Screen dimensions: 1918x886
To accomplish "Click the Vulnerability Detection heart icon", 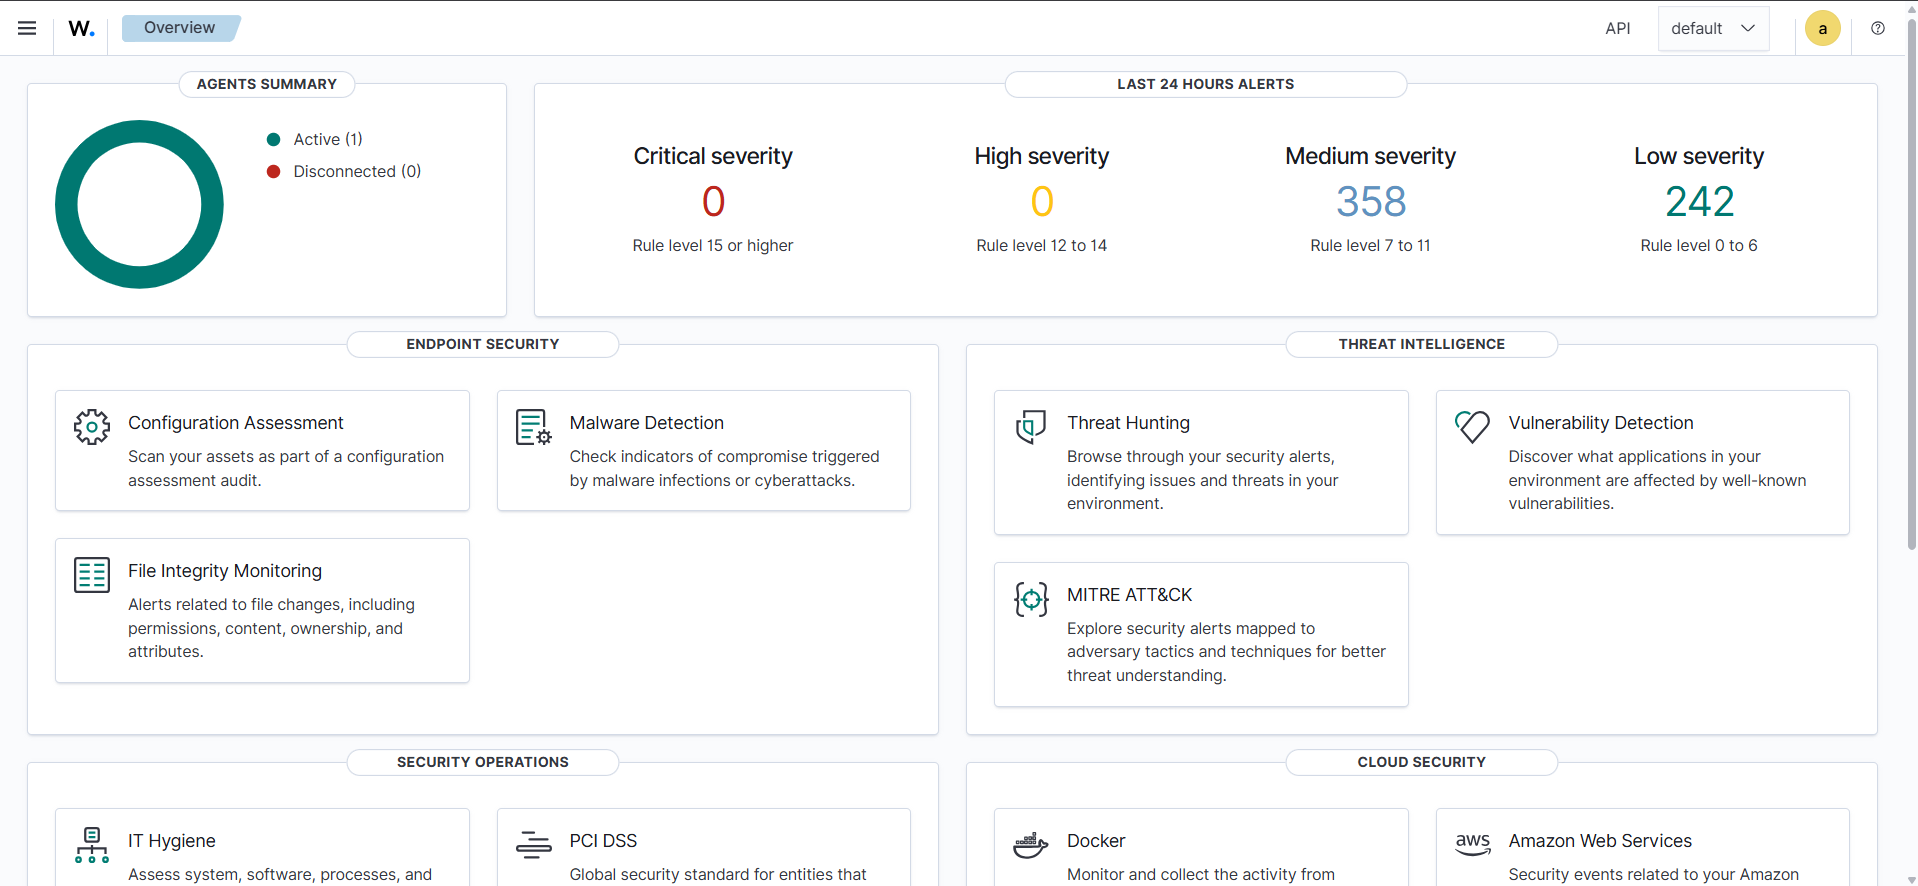I will point(1472,427).
